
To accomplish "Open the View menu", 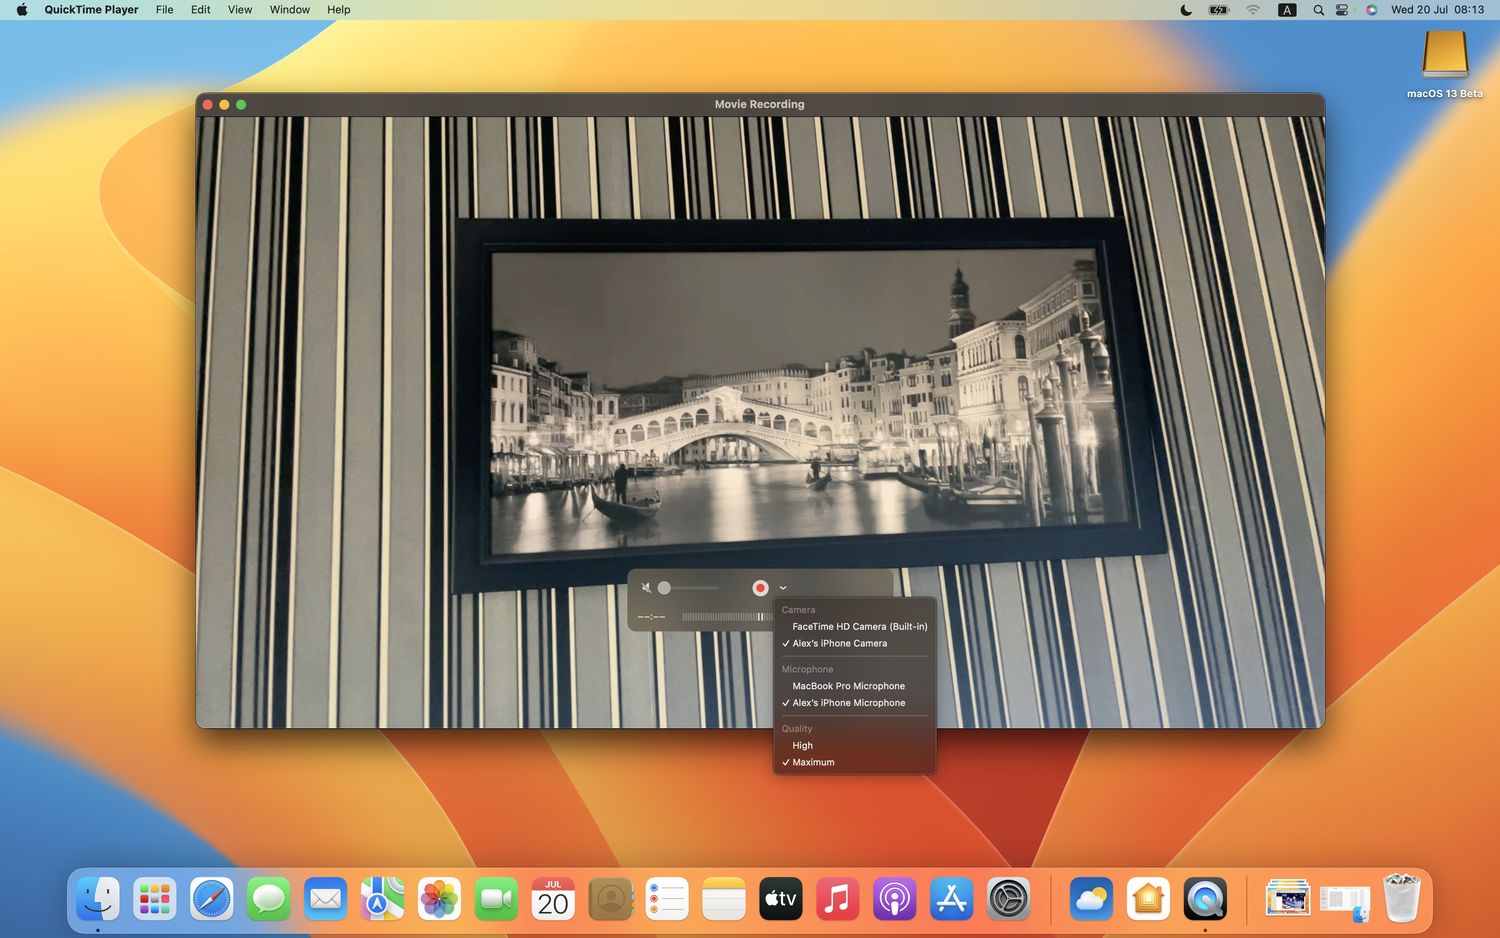I will pyautogui.click(x=240, y=10).
